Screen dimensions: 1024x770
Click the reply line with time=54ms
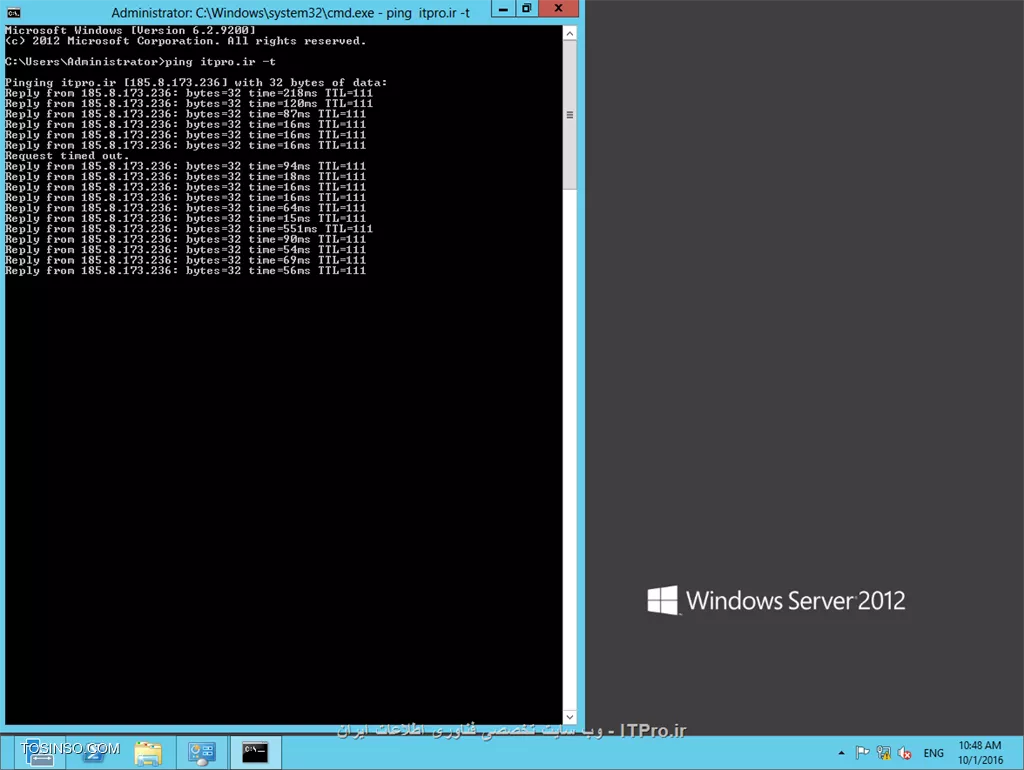pyautogui.click(x=185, y=249)
